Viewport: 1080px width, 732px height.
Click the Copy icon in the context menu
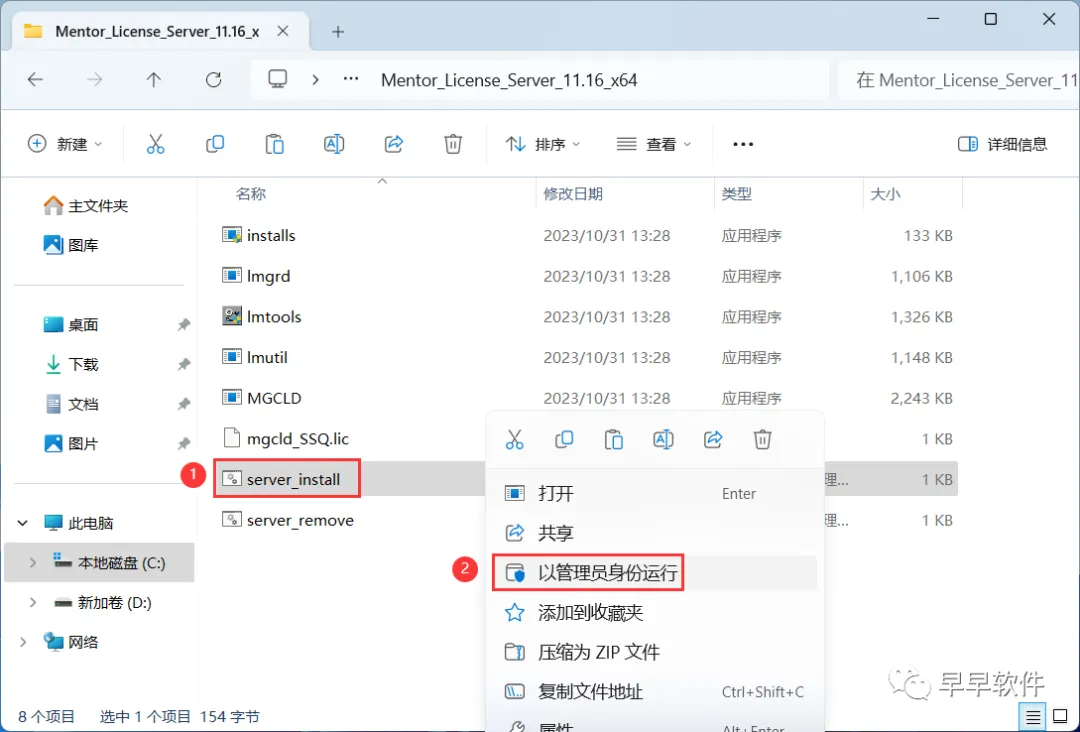click(x=564, y=439)
